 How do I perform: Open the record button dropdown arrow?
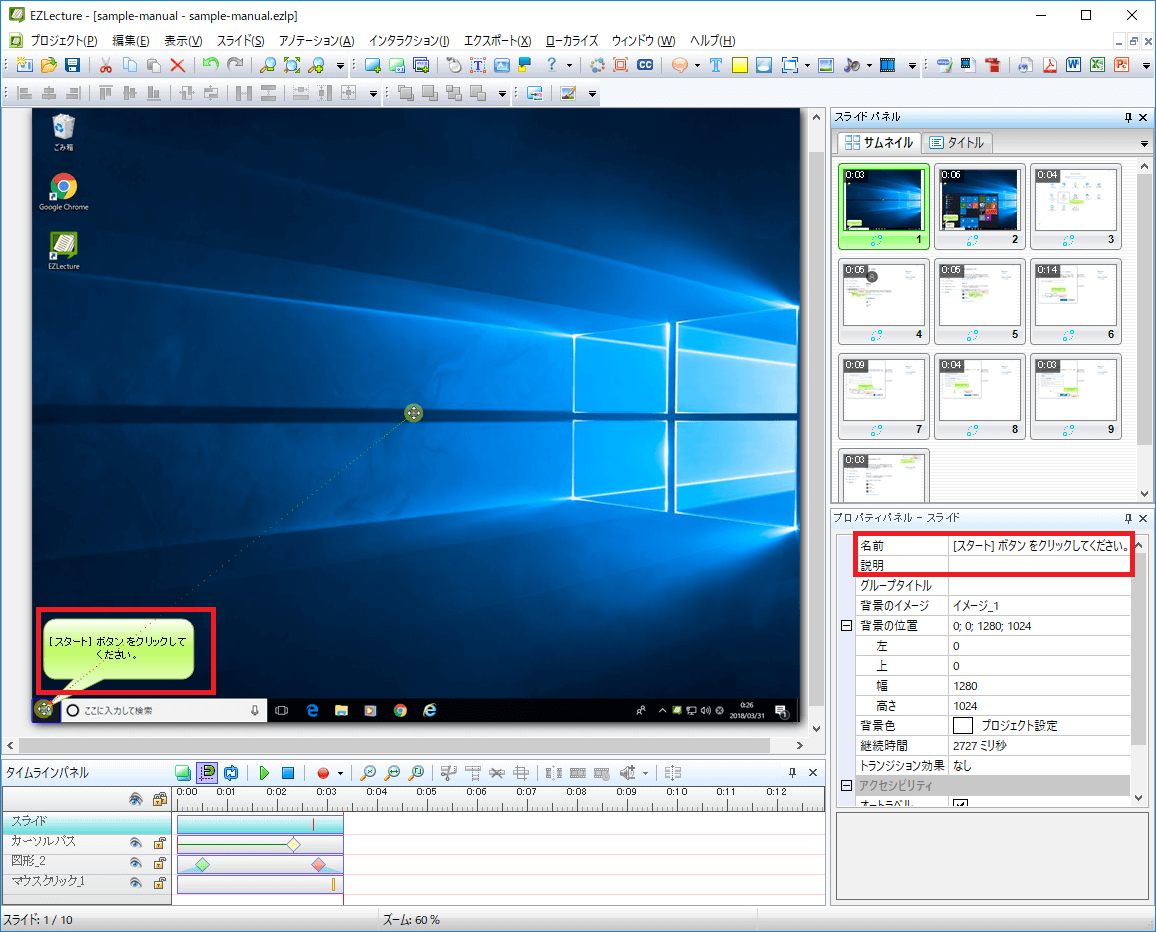(x=340, y=773)
